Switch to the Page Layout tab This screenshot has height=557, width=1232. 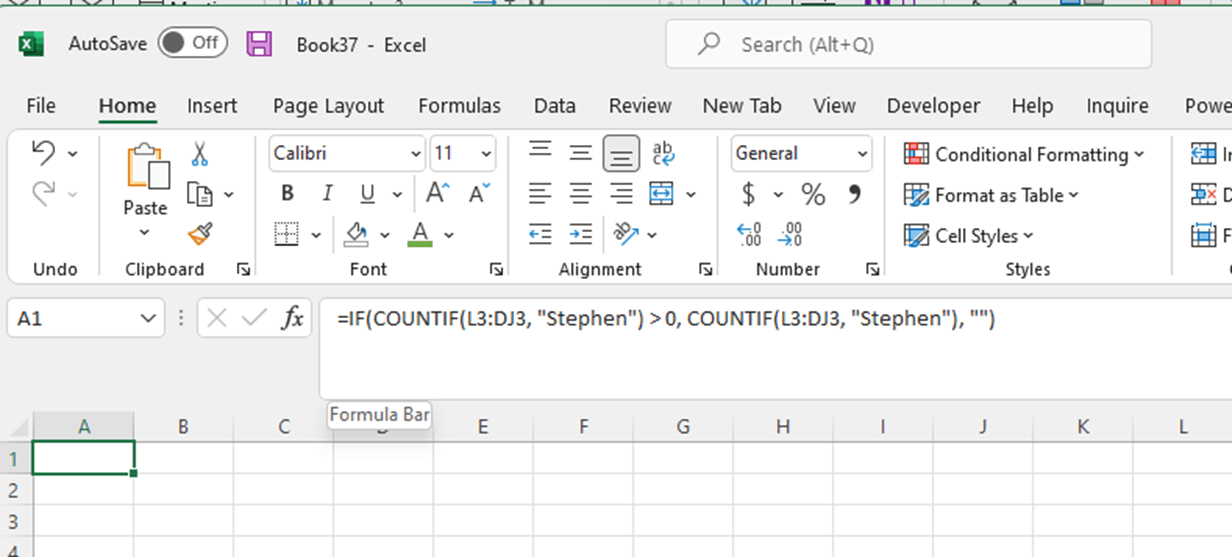[328, 106]
